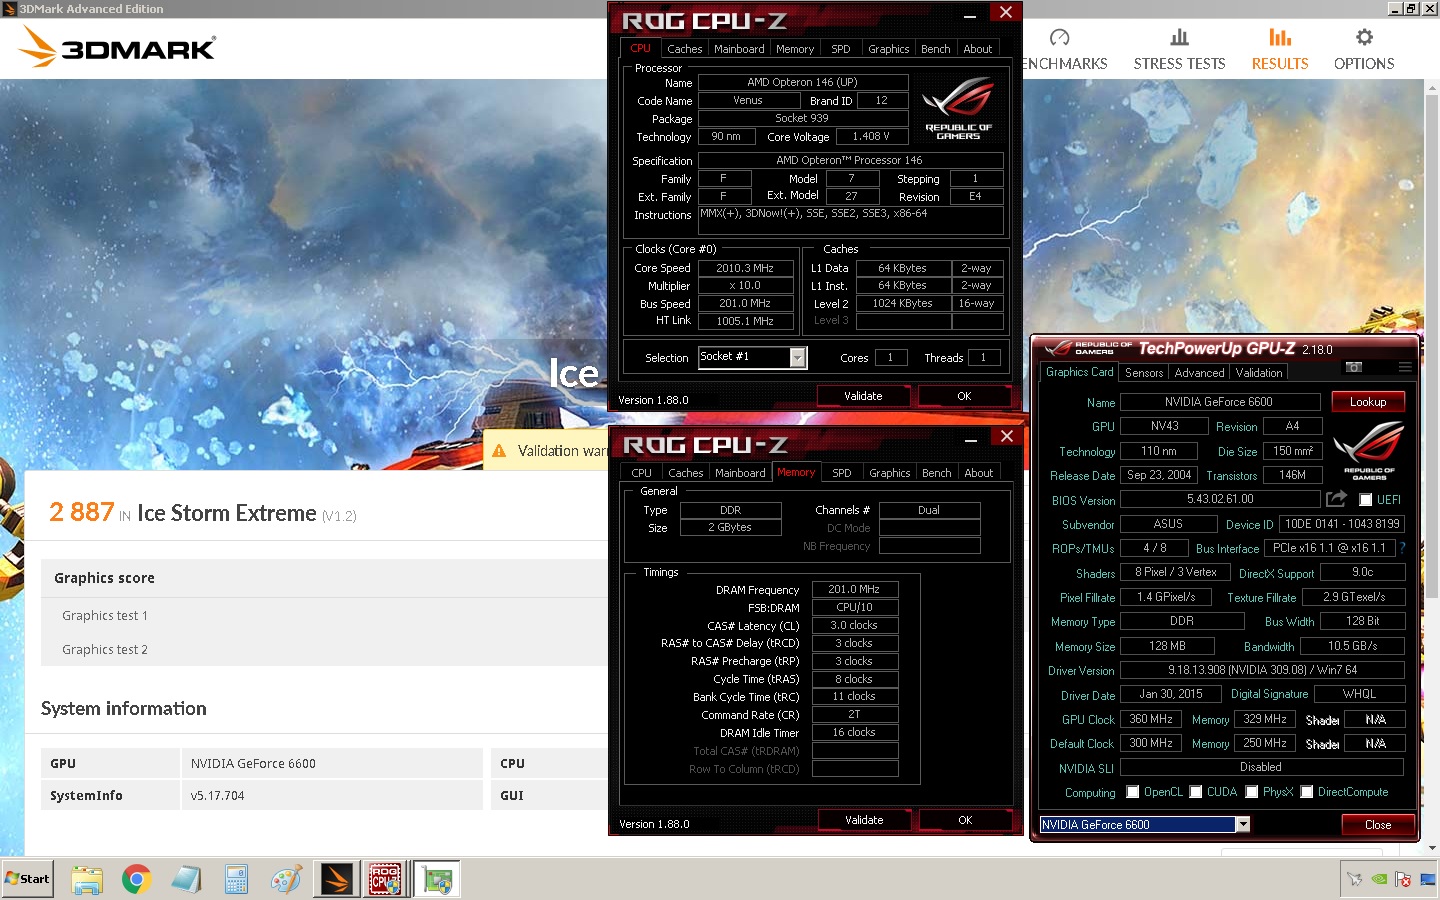The height and width of the screenshot is (900, 1440).
Task: Toggle the PhysX checkbox in GPU-Z
Action: 1252,792
